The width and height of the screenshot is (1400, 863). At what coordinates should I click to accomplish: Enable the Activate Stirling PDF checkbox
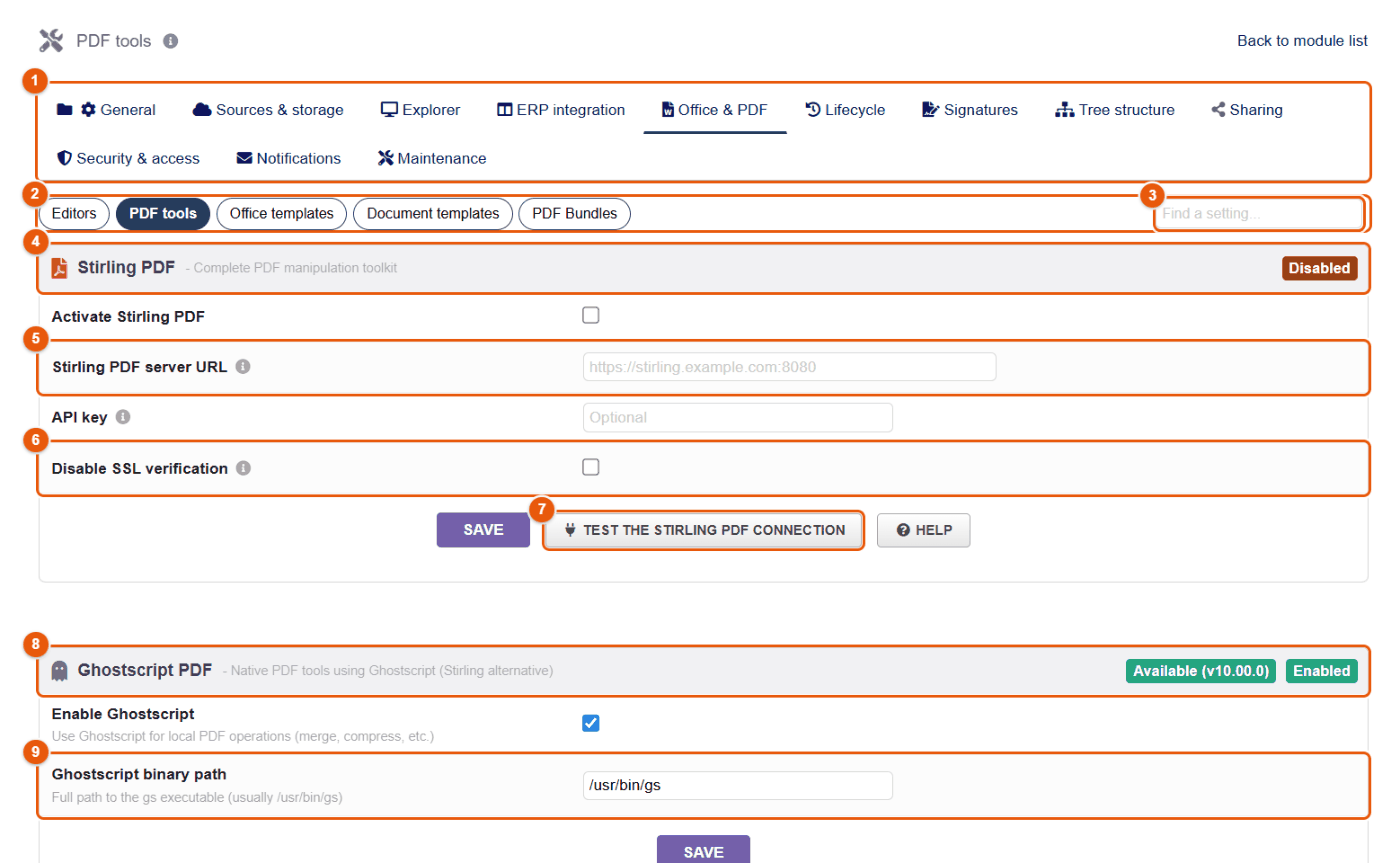tap(591, 316)
